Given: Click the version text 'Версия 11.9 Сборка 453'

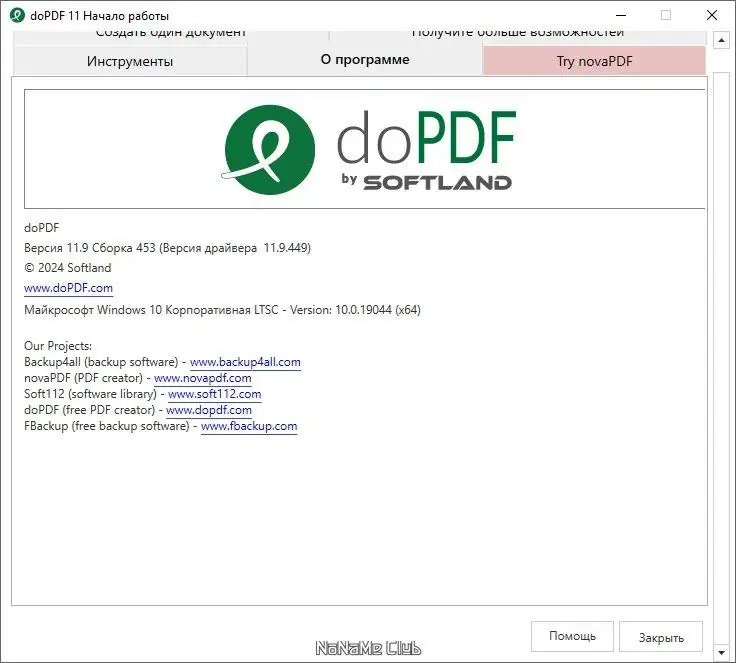Looking at the screenshot, I should [90, 248].
